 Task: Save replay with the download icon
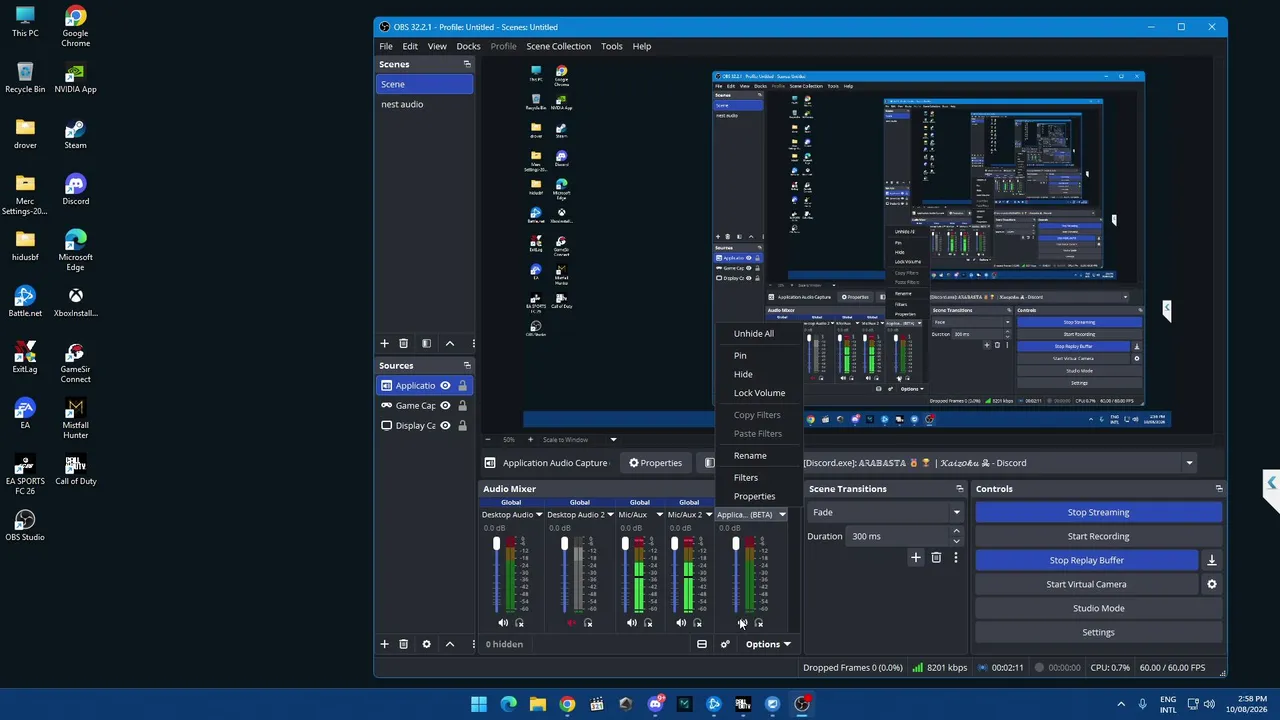tap(1212, 560)
